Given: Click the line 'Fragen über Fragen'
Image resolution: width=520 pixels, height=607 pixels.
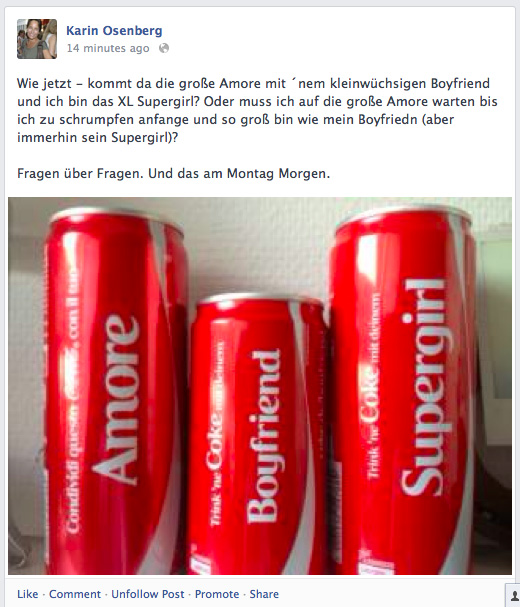Looking at the screenshot, I should pos(173,173).
